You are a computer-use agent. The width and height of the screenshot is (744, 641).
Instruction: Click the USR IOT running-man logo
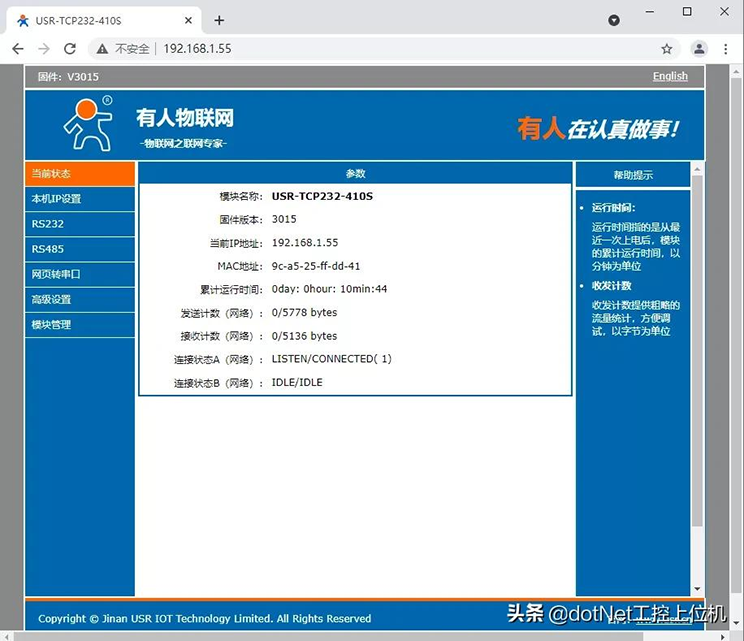(88, 124)
